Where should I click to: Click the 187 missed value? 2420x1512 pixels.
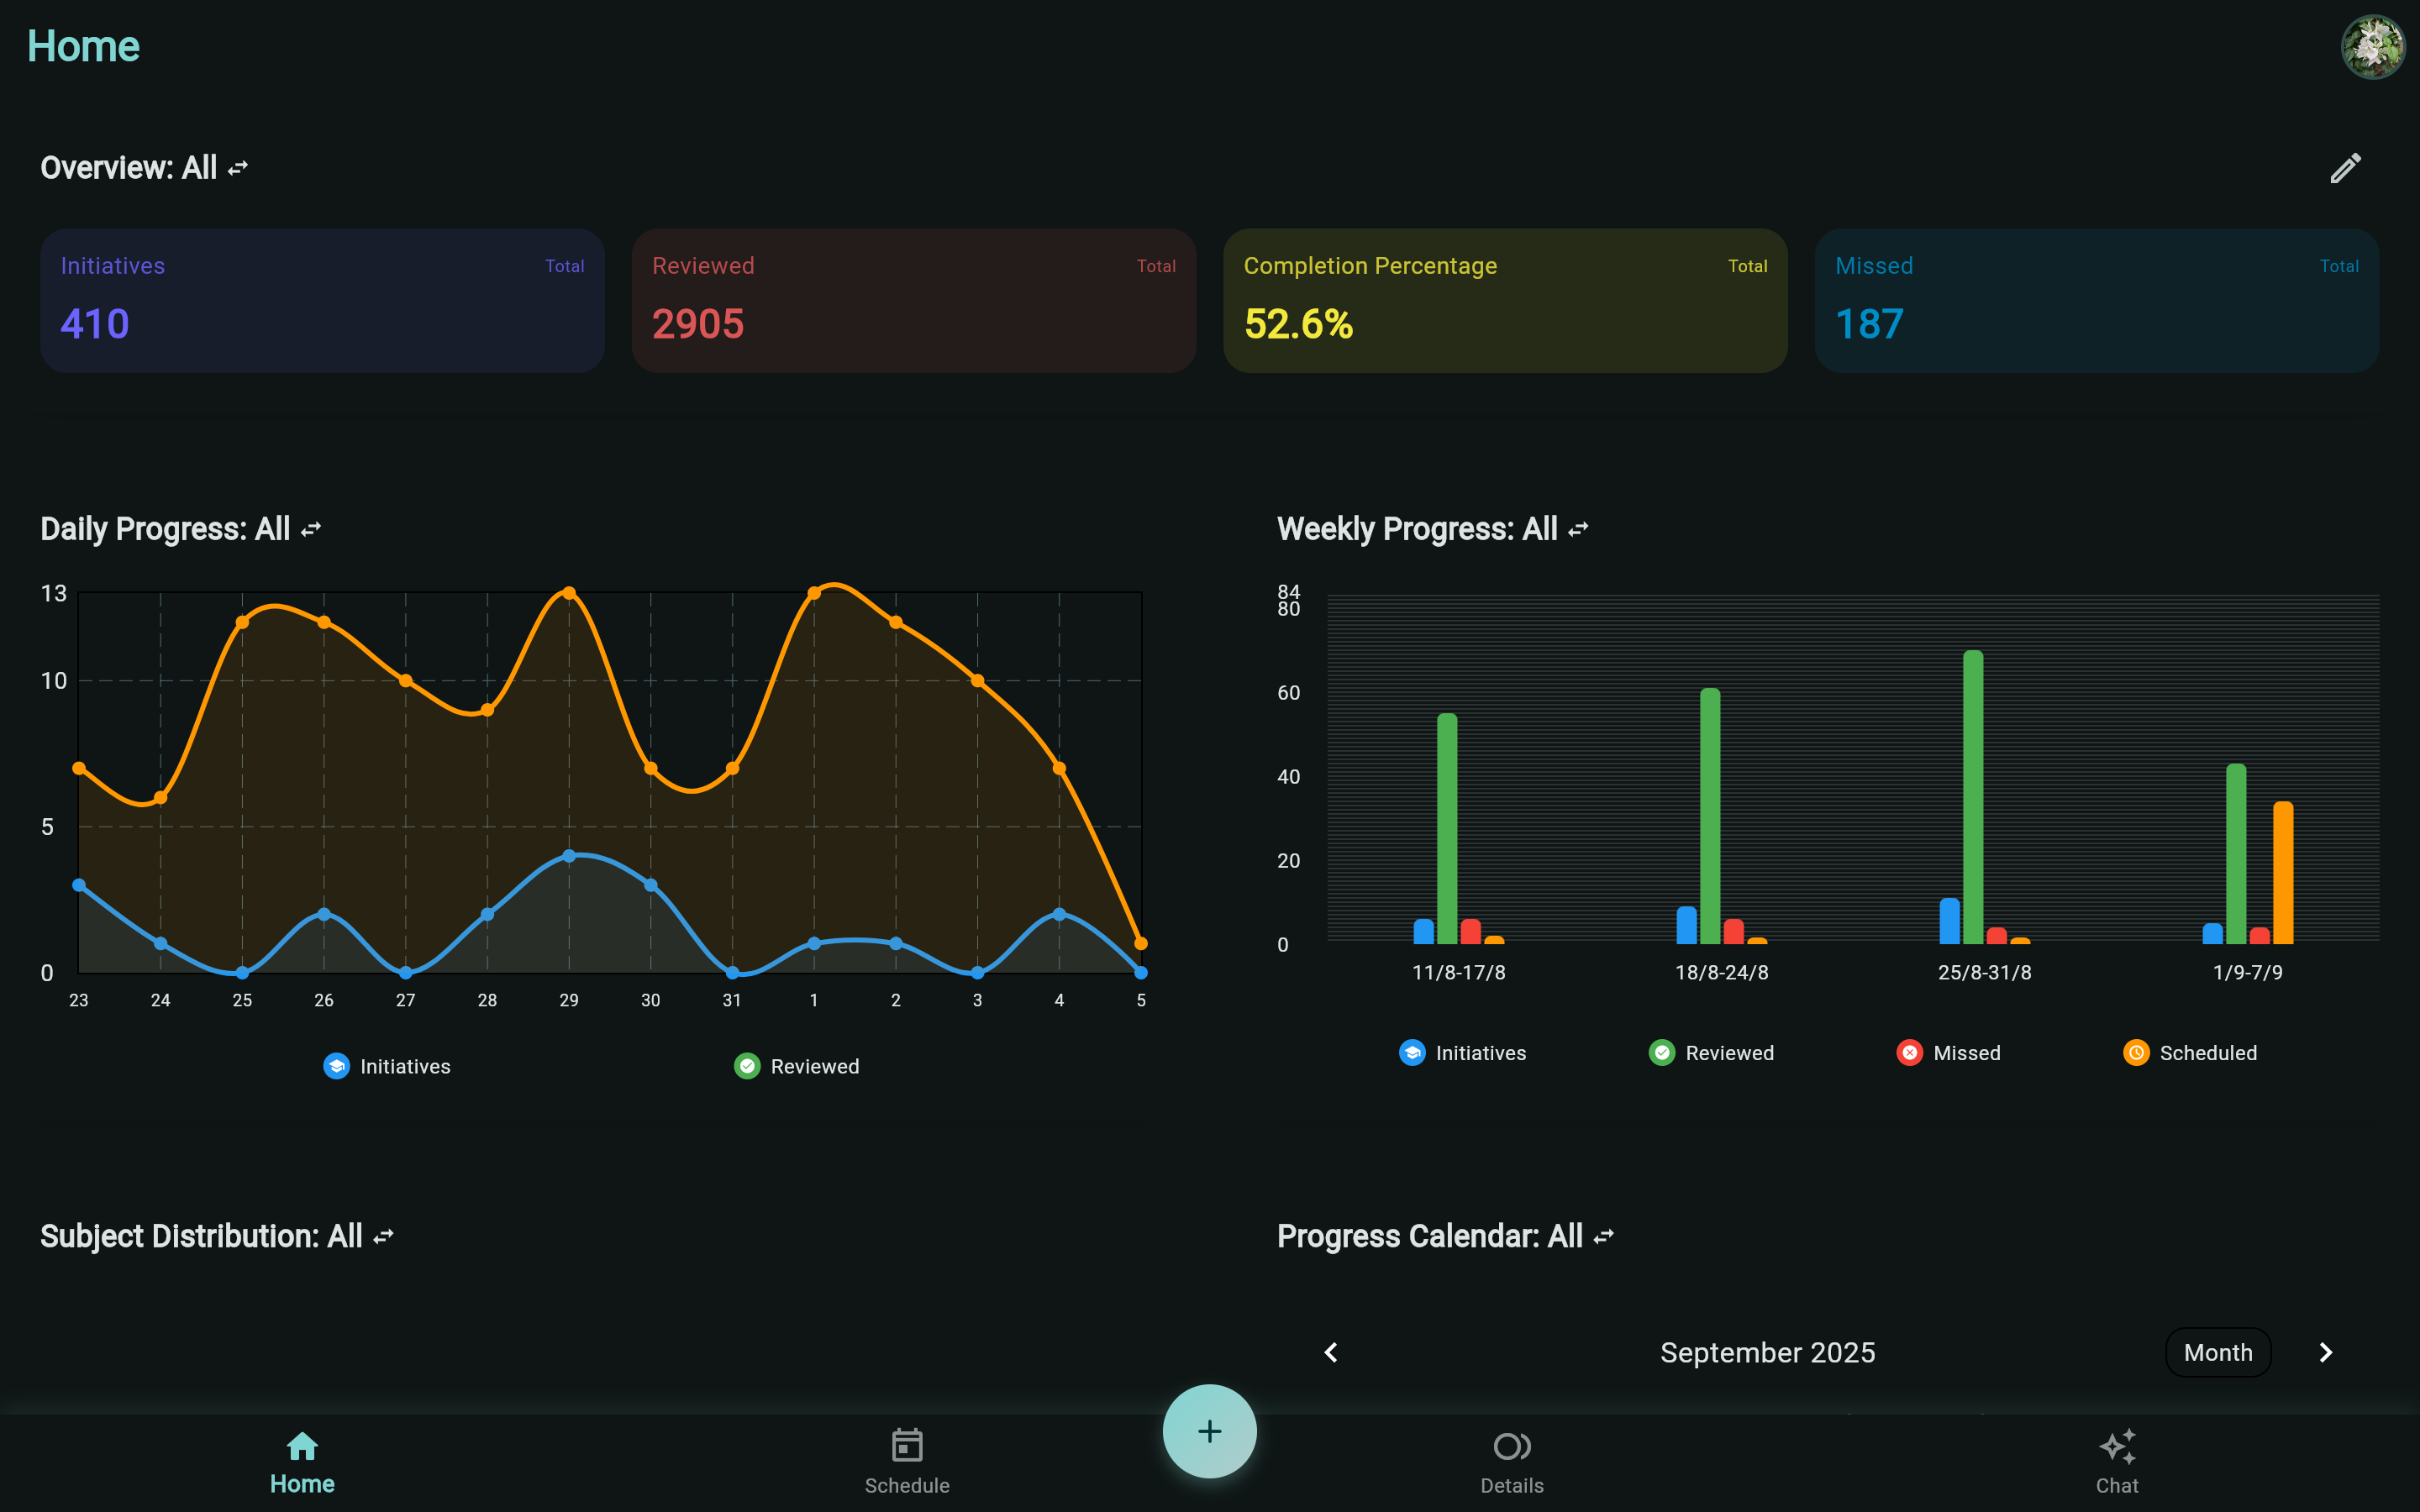pyautogui.click(x=1869, y=324)
